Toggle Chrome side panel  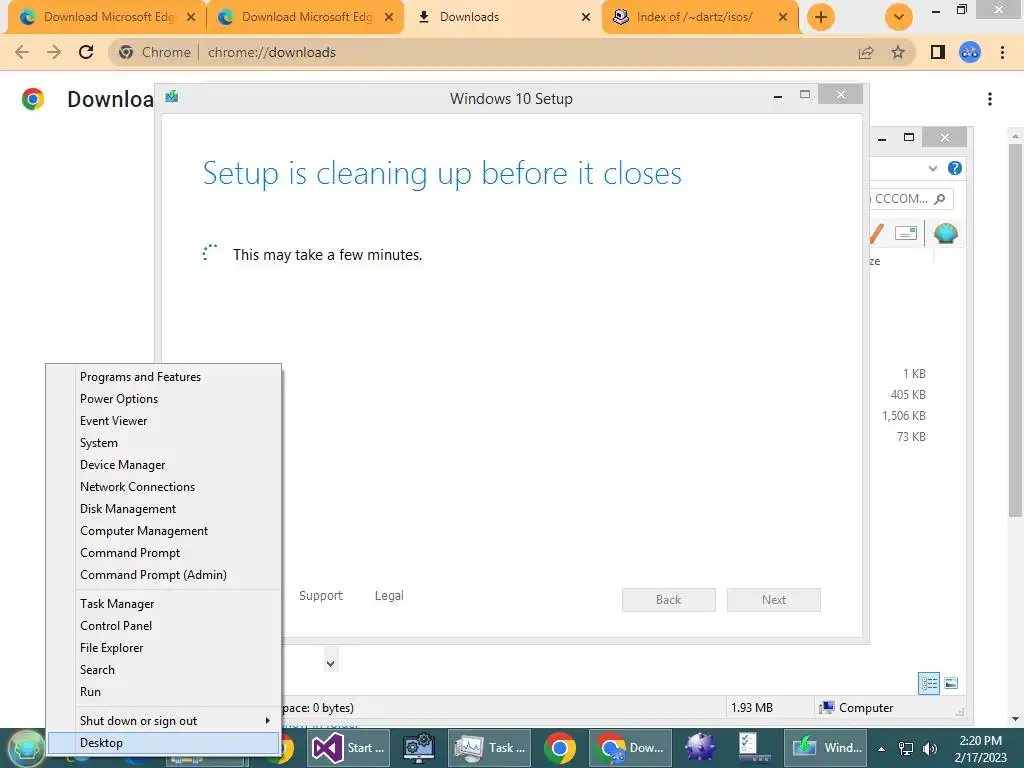pyautogui.click(x=938, y=52)
